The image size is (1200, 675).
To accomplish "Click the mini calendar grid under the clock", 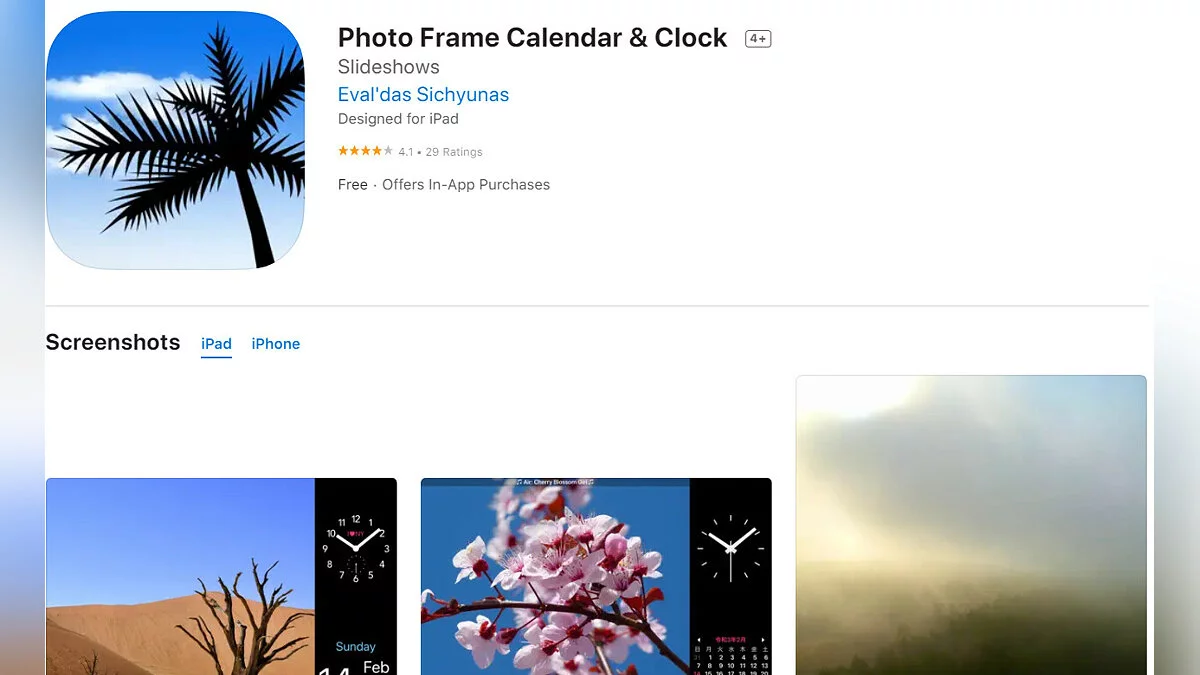I will [730, 654].
